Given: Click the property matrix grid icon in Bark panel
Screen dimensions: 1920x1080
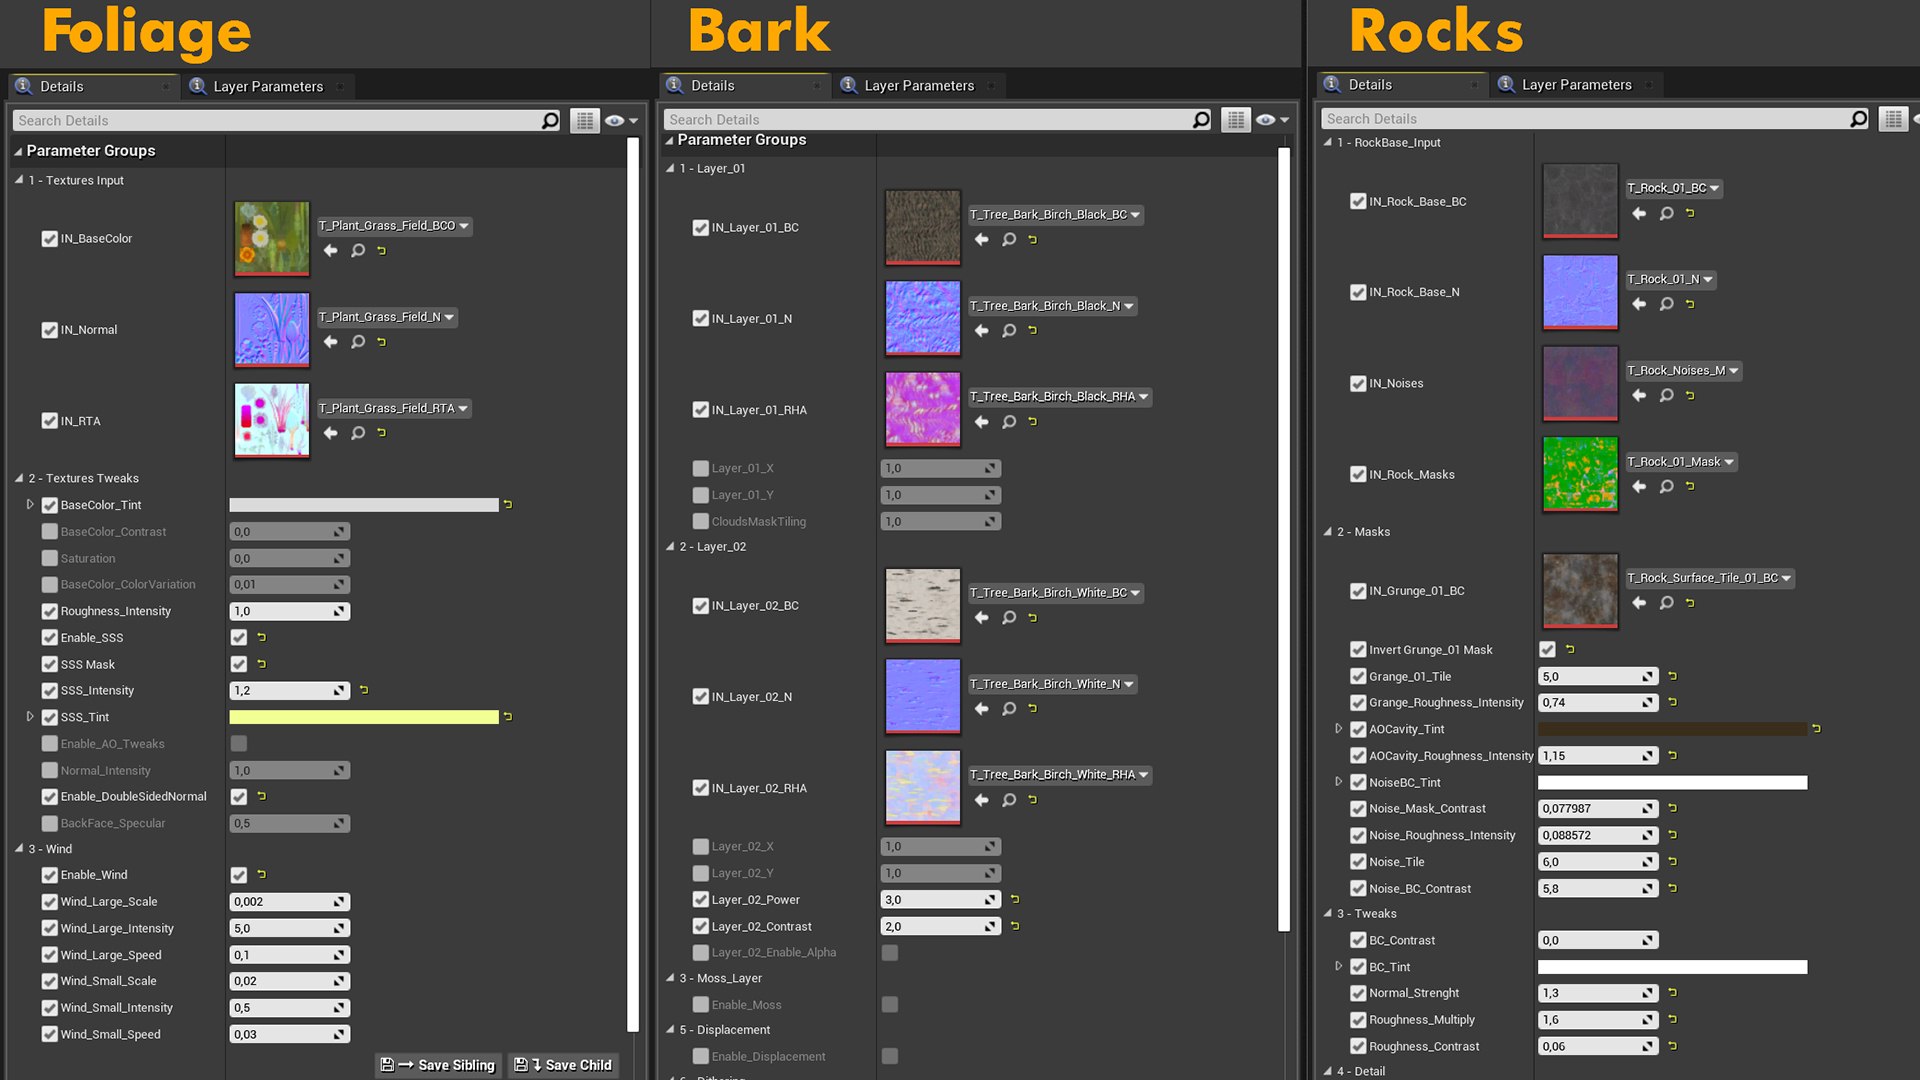Looking at the screenshot, I should 1236,120.
